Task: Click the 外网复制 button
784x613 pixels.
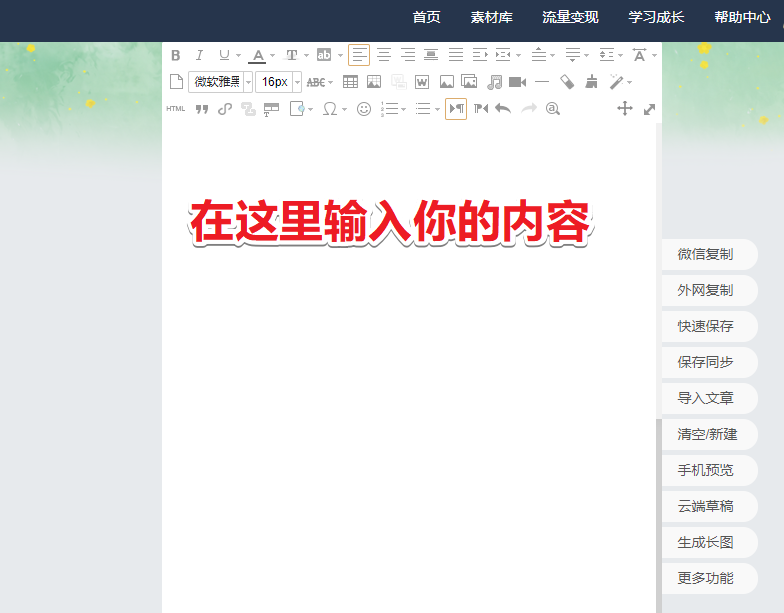Action: (x=710, y=290)
